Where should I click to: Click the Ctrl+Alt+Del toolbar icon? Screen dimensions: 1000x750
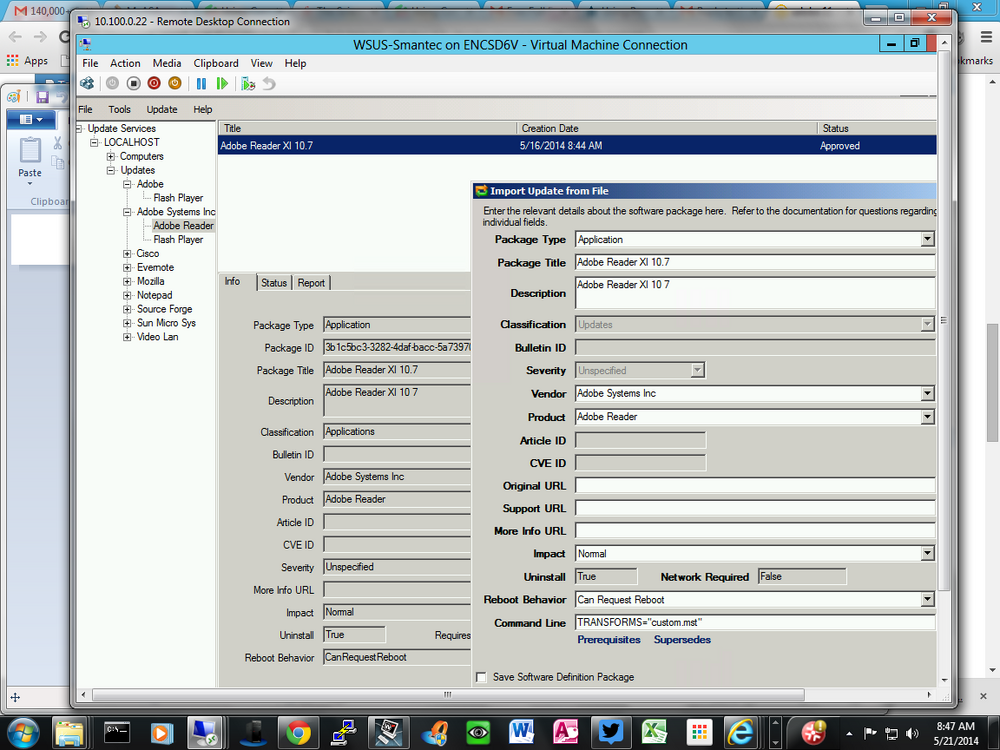pyautogui.click(x=87, y=84)
